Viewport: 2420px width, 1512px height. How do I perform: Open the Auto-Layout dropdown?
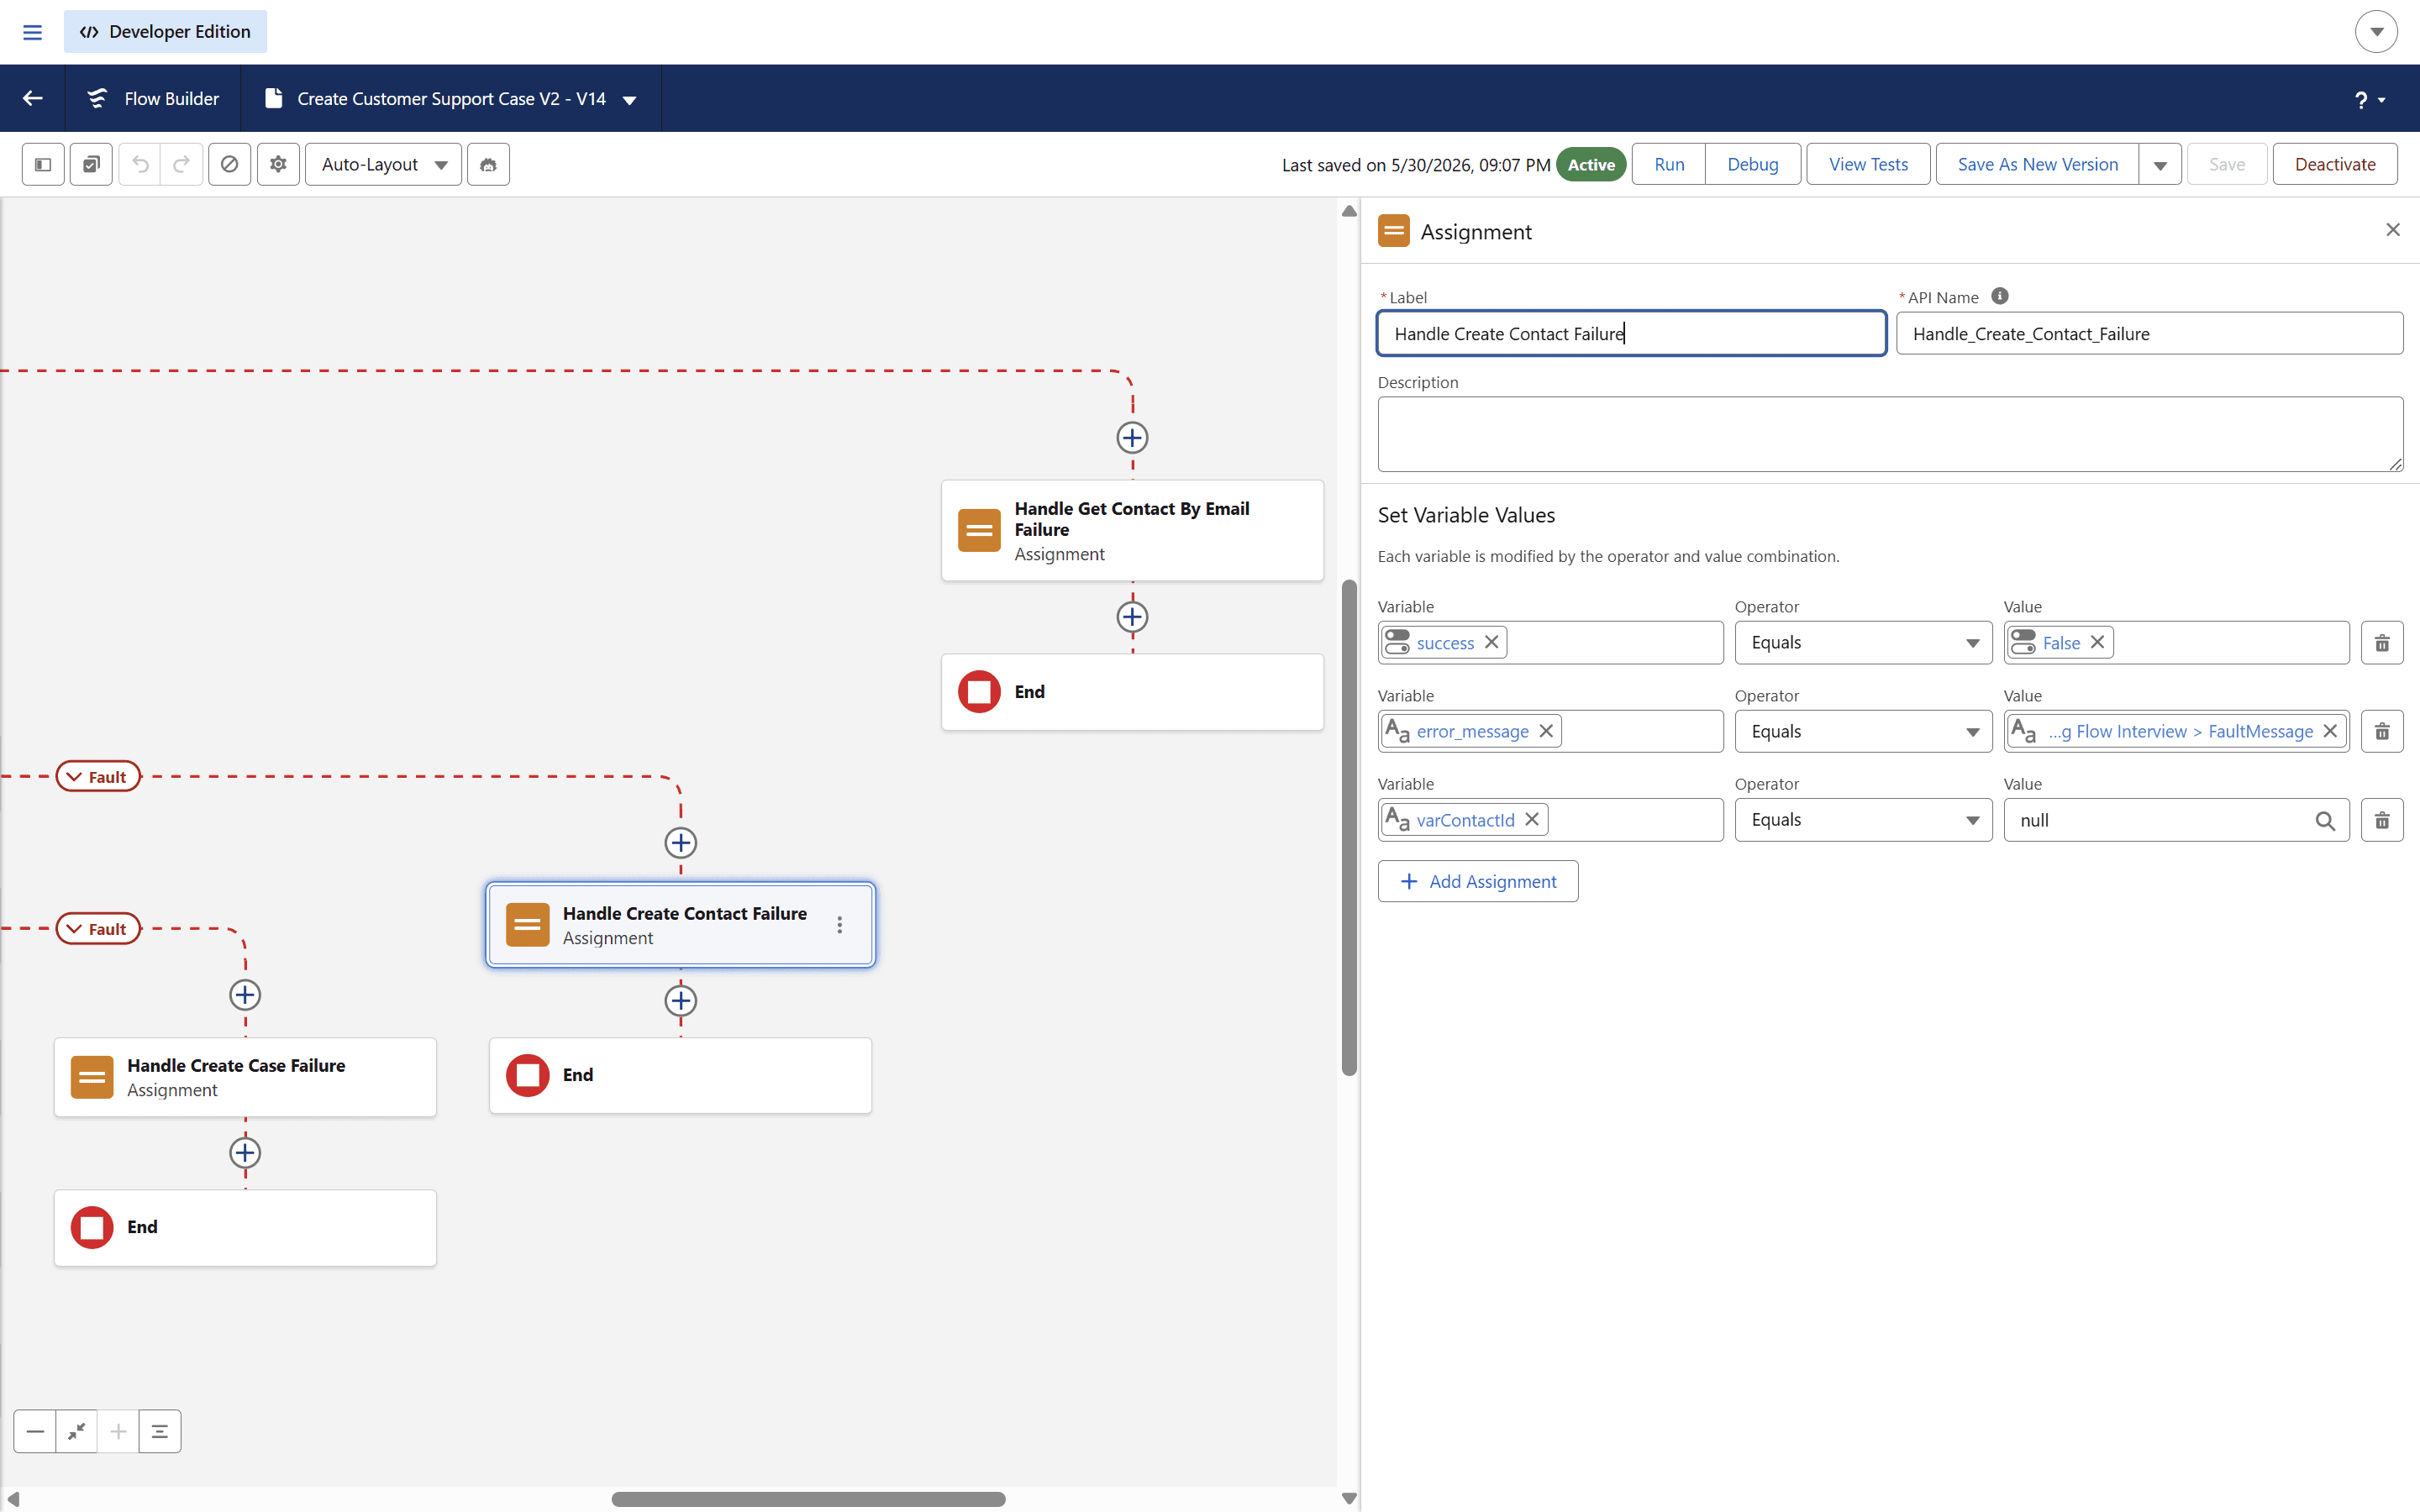coord(383,164)
